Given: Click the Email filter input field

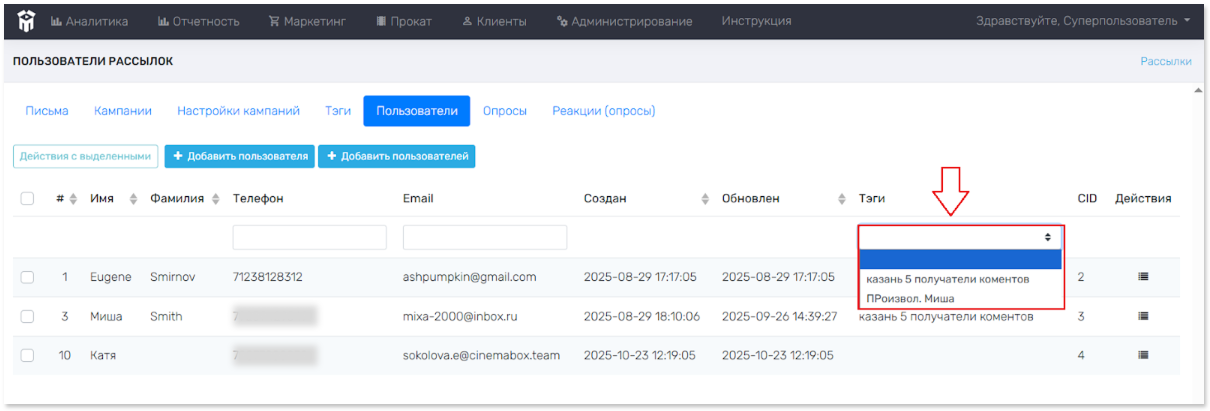Looking at the screenshot, I should click(485, 237).
